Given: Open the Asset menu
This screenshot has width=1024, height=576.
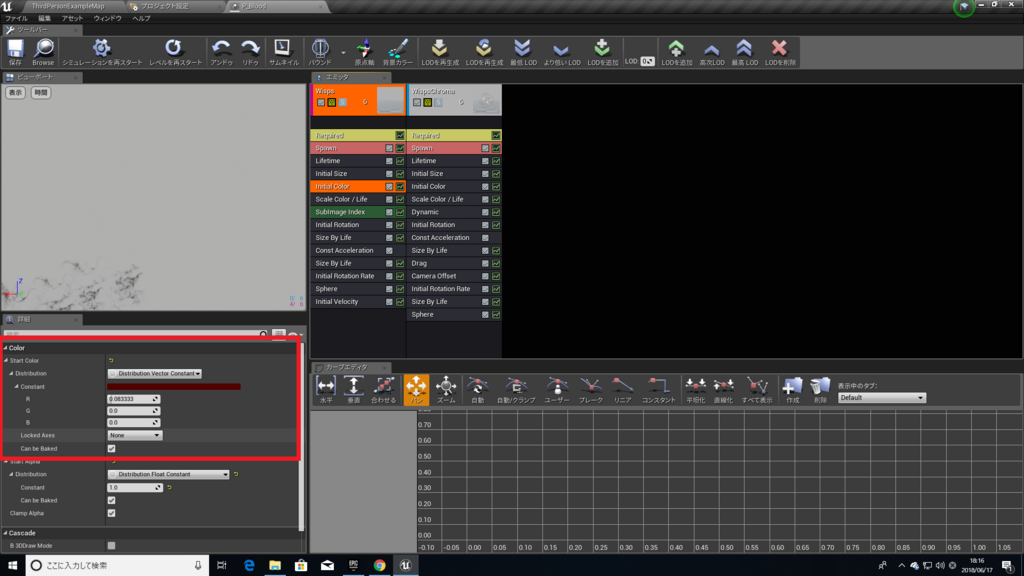Looking at the screenshot, I should 72,18.
